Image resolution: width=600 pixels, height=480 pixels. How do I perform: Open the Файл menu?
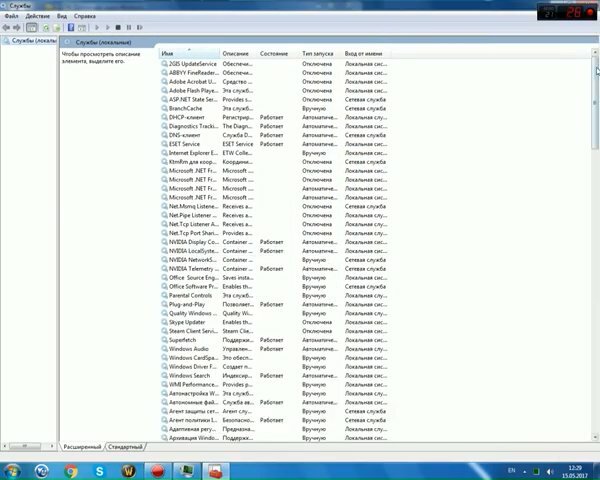pyautogui.click(x=11, y=16)
